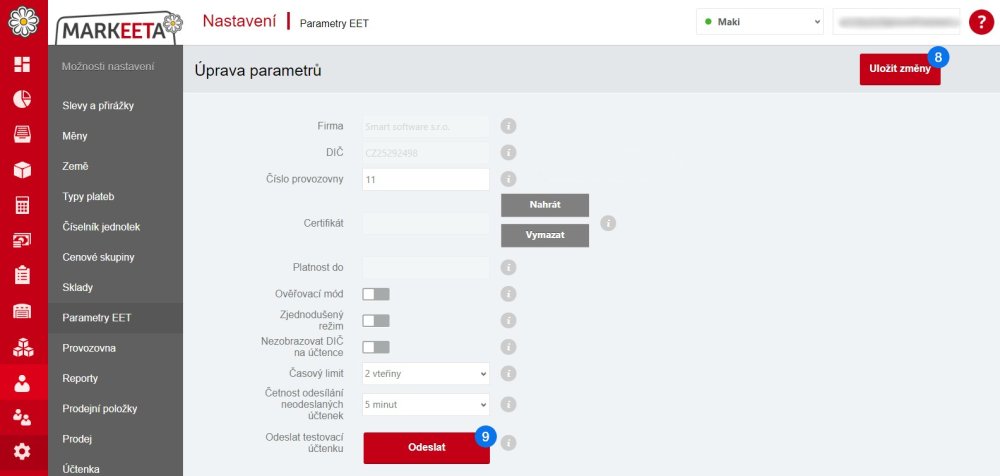Open the Časový limit dropdown showing 2 vteřiny
Screen dimensions: 1000x476
pyautogui.click(x=425, y=374)
